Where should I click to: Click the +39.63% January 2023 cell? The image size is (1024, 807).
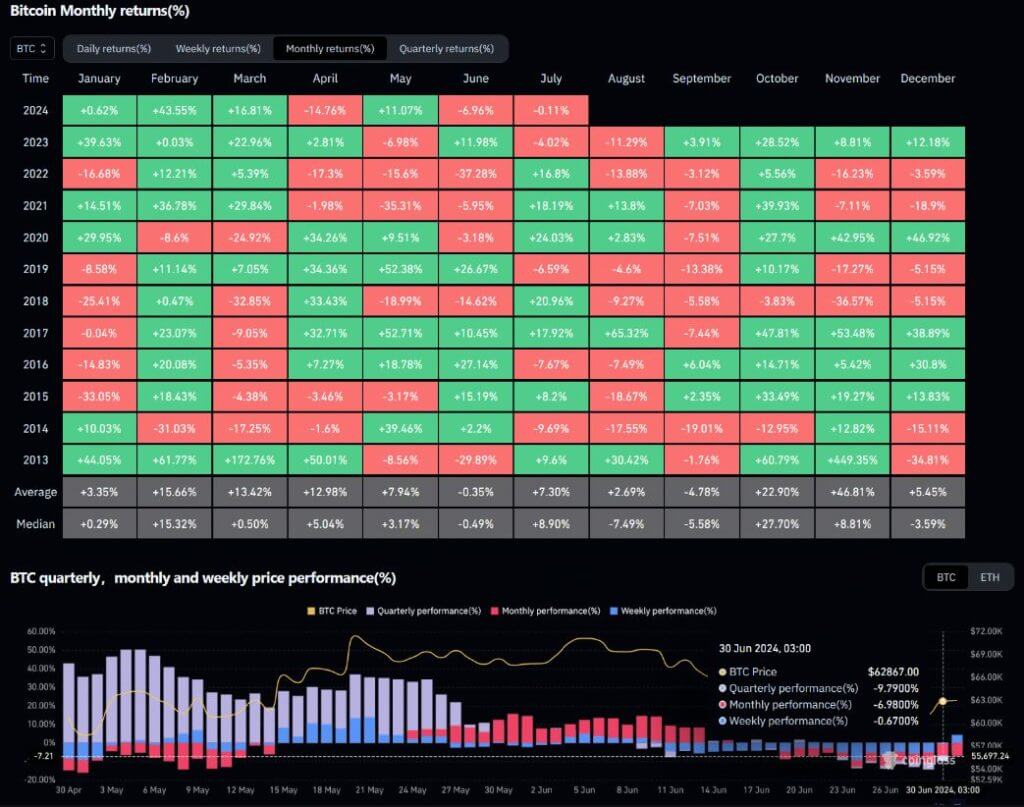click(x=99, y=142)
